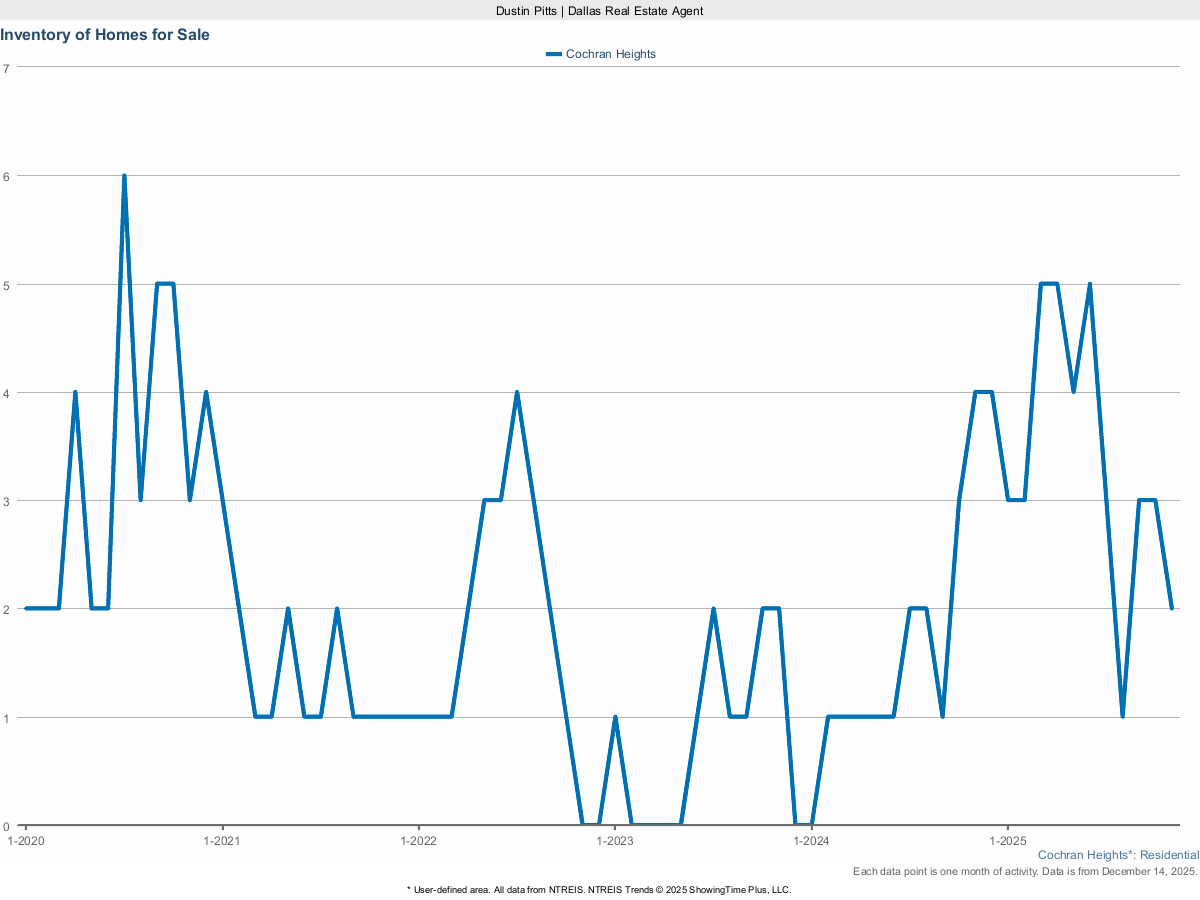Click the 1-2021 x-axis label
The height and width of the screenshot is (900, 1200).
221,841
